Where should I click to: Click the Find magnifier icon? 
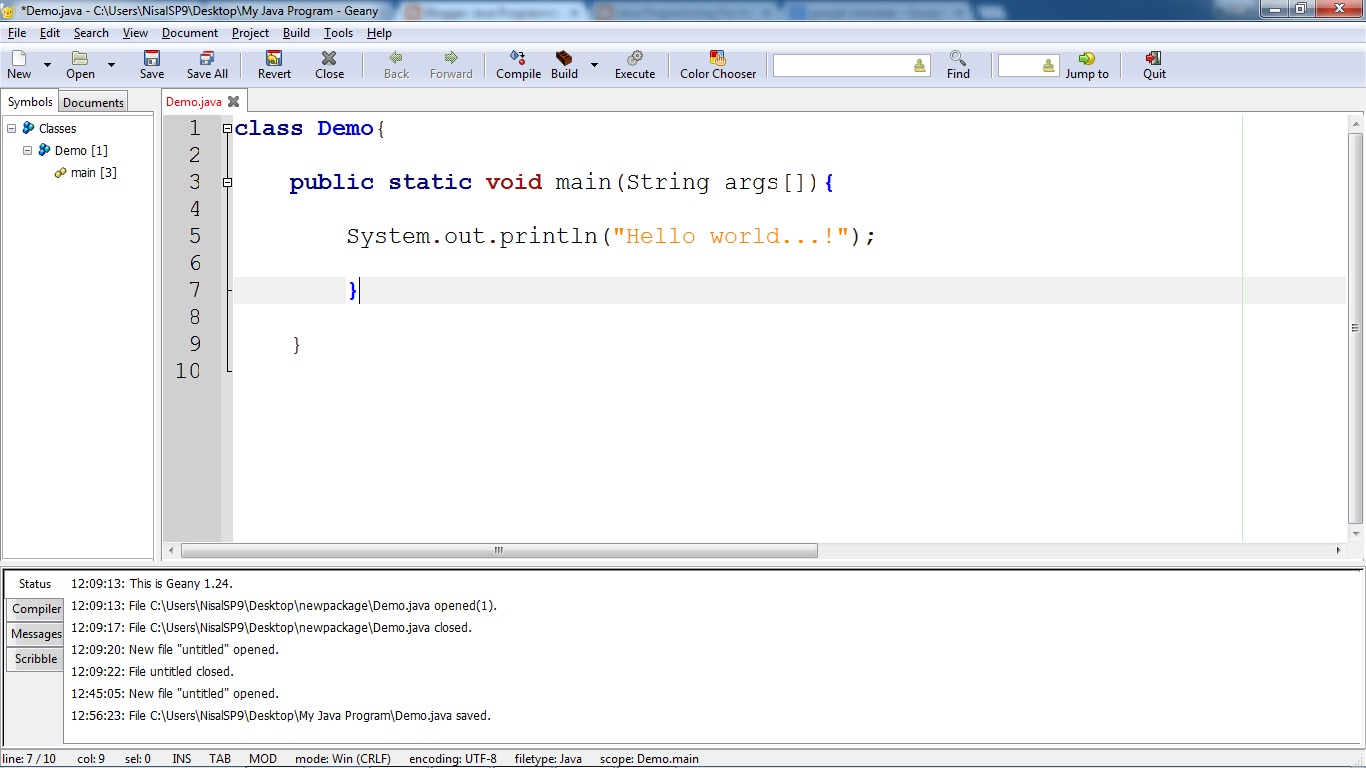pyautogui.click(x=958, y=58)
